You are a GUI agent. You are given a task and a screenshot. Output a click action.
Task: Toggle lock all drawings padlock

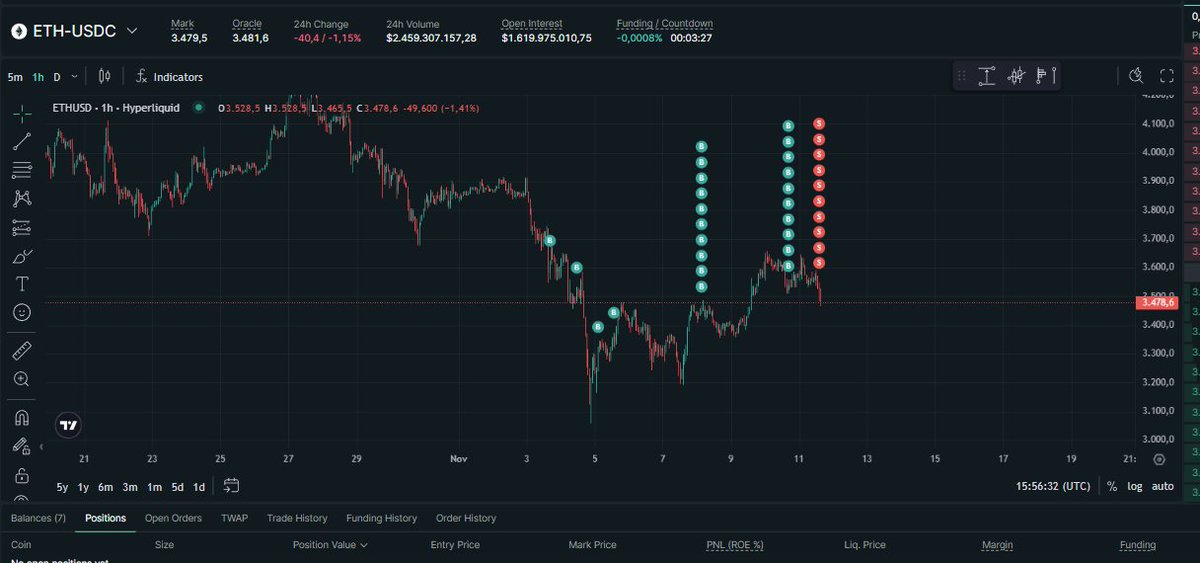pyautogui.click(x=22, y=474)
